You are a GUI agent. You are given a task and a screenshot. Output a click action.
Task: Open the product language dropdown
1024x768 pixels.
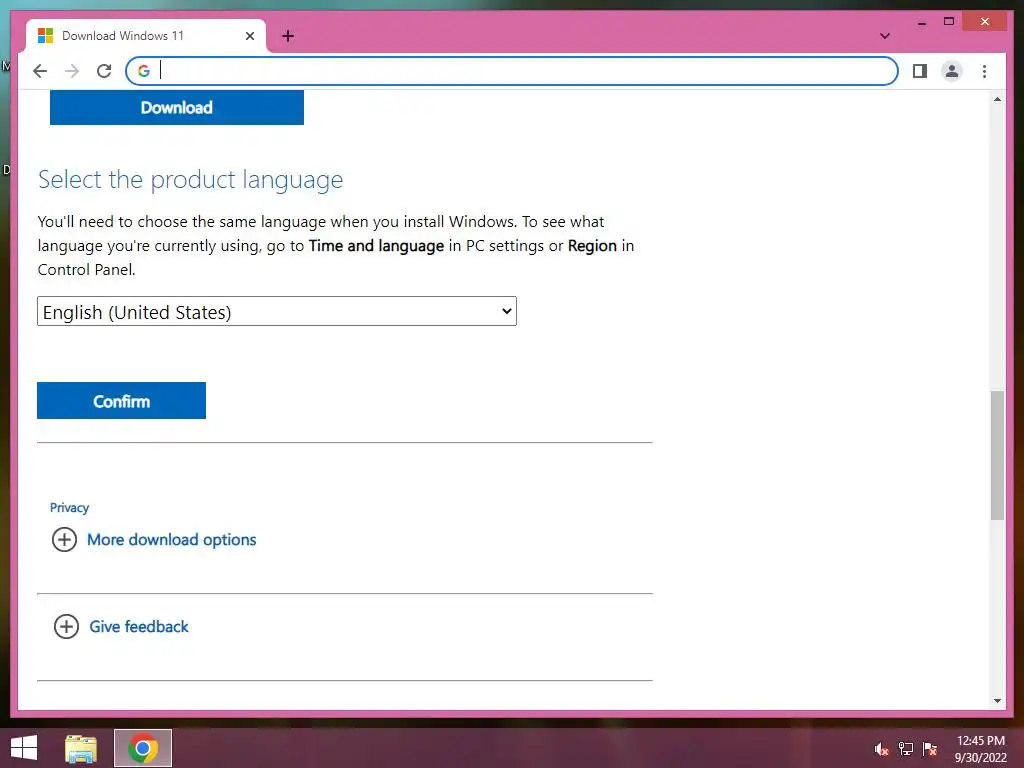[277, 312]
